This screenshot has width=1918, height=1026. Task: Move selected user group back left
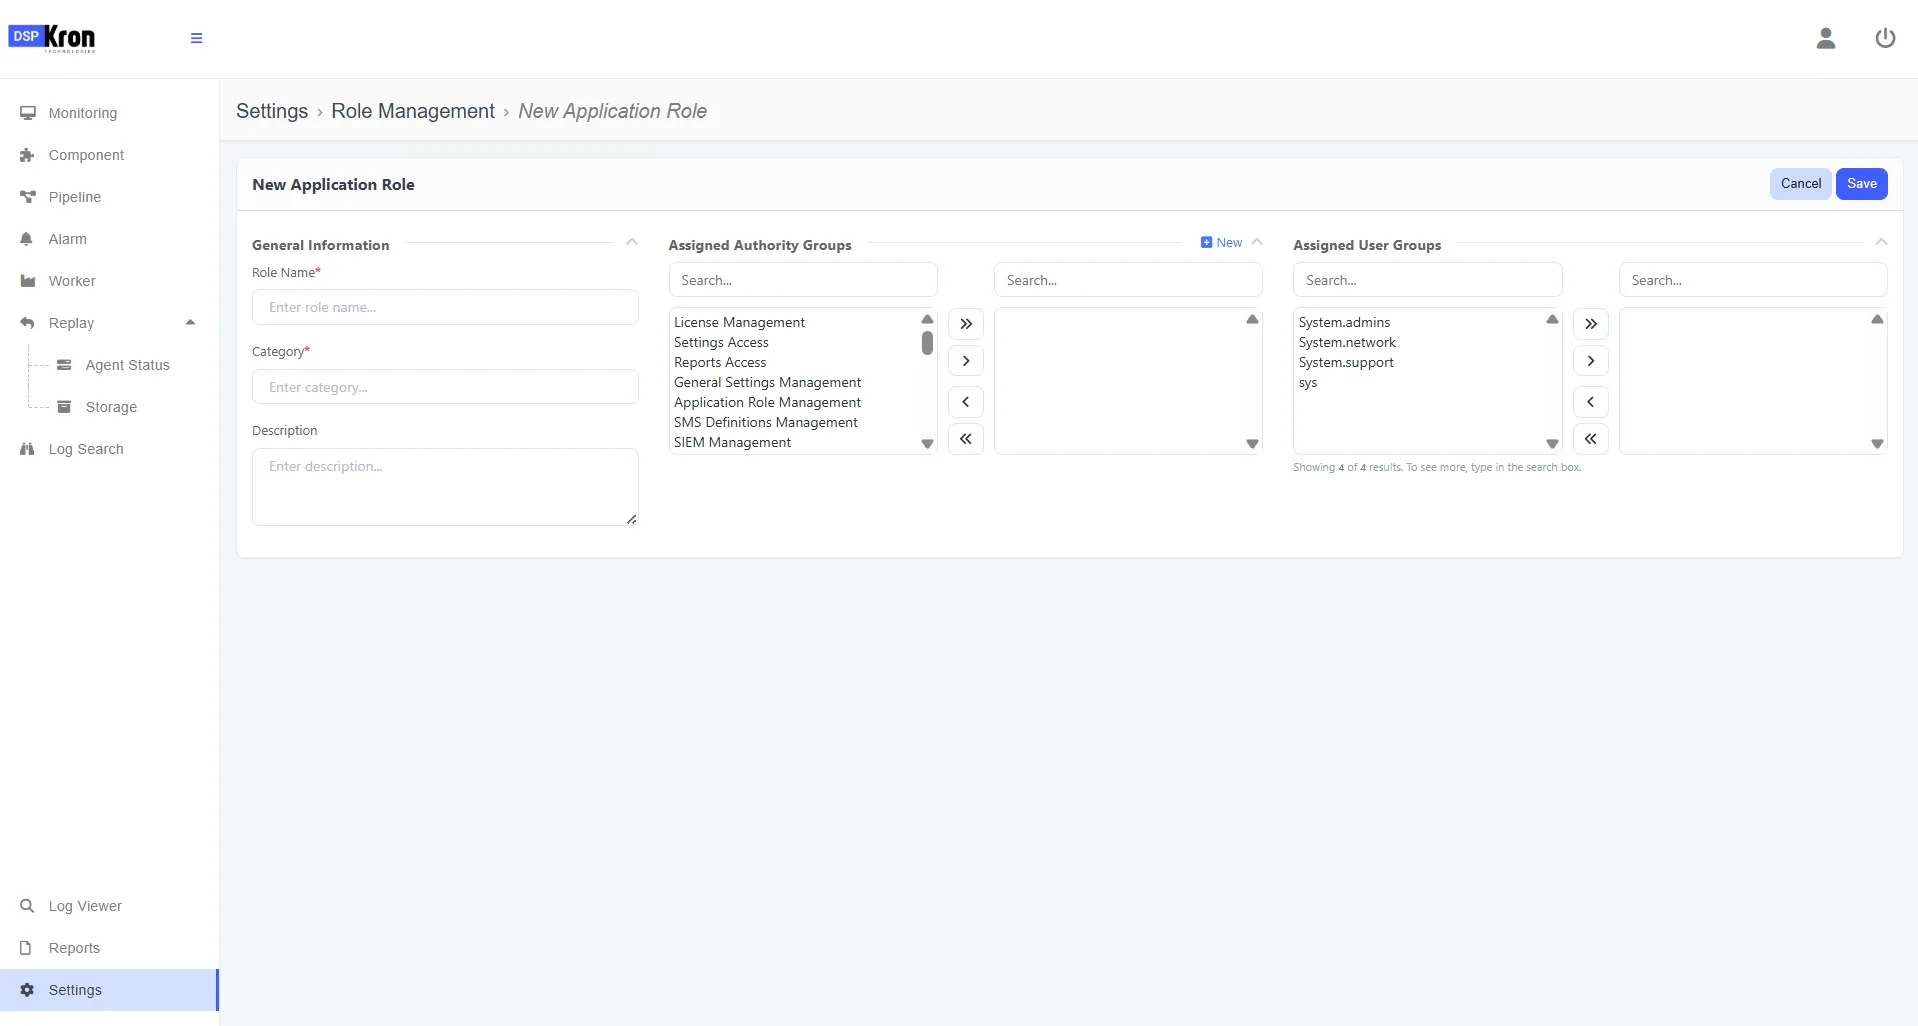point(1591,402)
